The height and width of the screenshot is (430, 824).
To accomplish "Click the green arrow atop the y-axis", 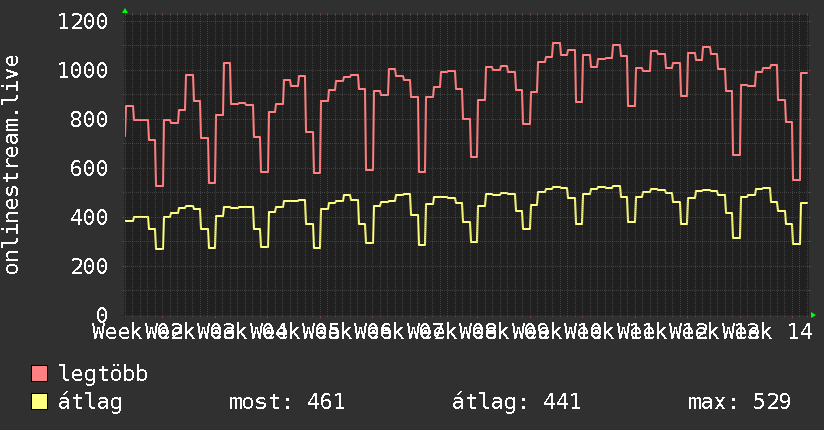I will tap(125, 11).
